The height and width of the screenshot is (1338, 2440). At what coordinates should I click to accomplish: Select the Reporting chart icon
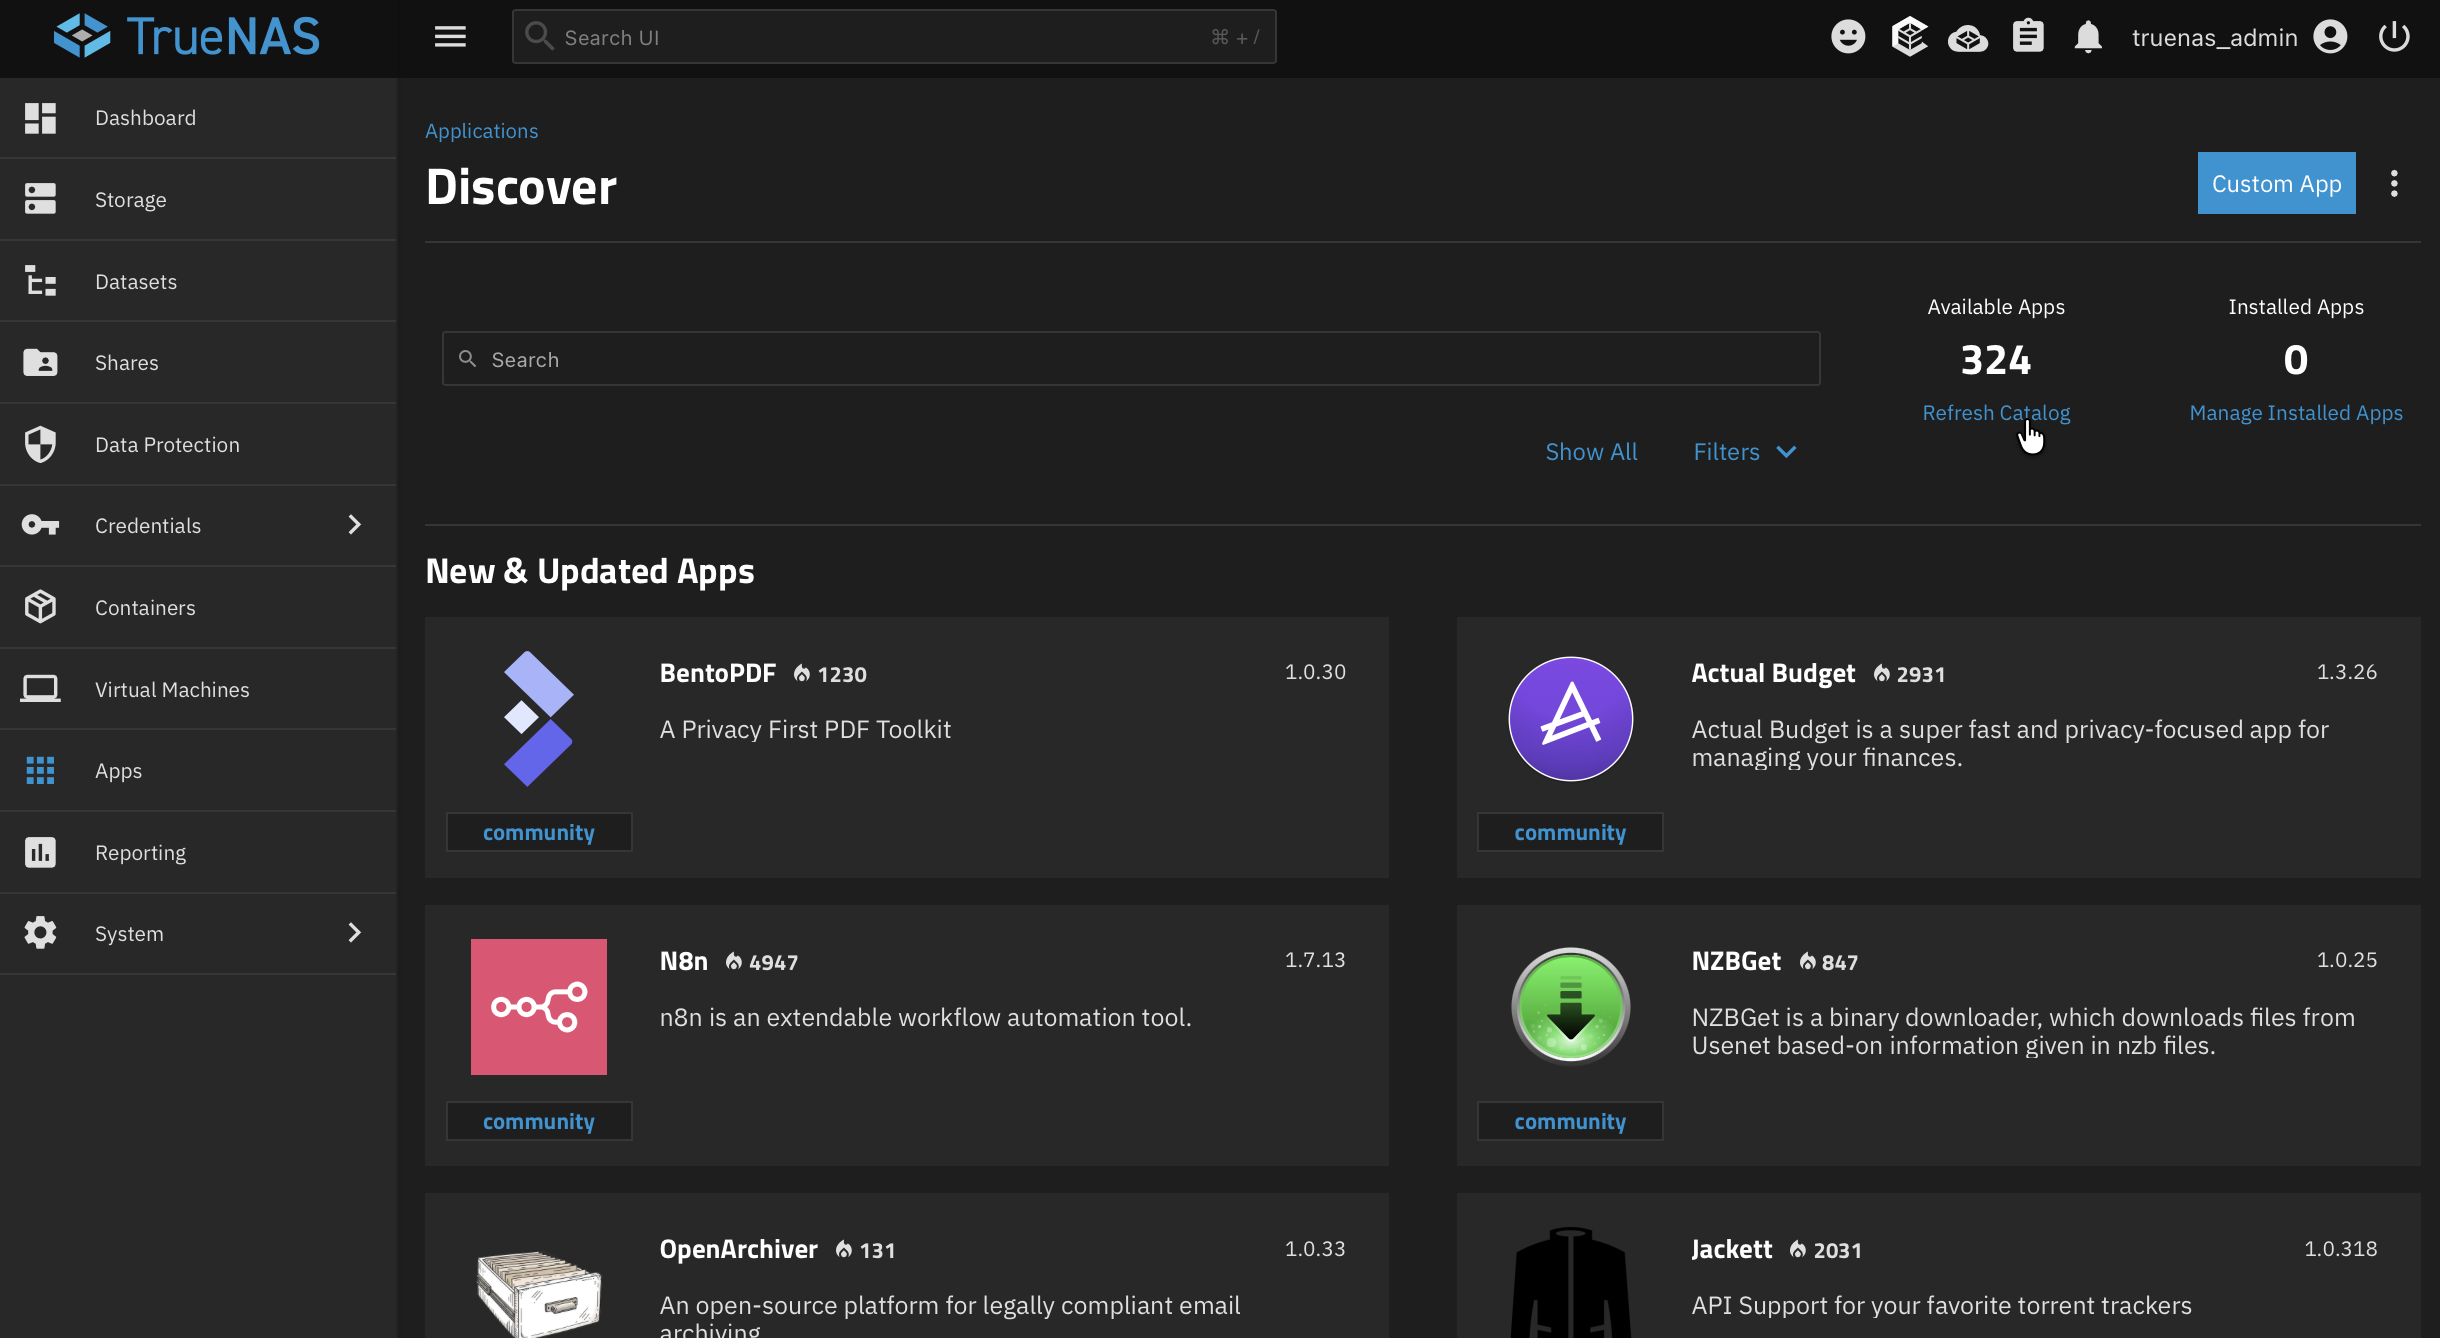(40, 851)
